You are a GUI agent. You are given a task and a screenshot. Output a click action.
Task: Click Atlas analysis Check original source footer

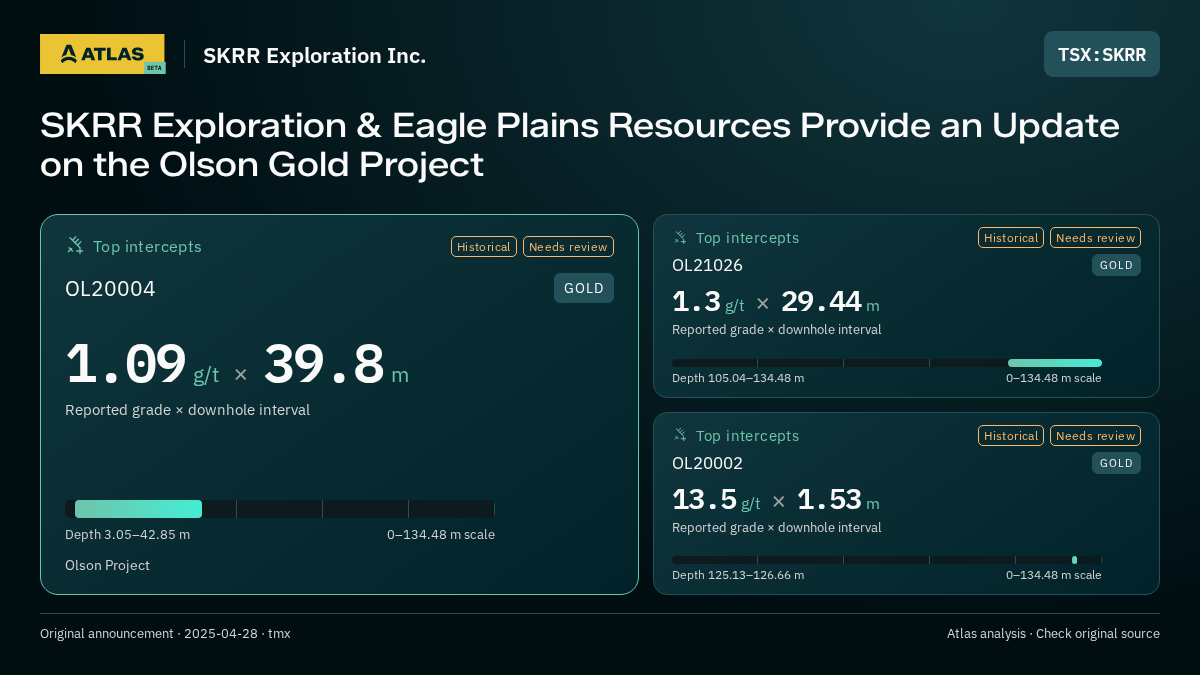(x=1053, y=634)
